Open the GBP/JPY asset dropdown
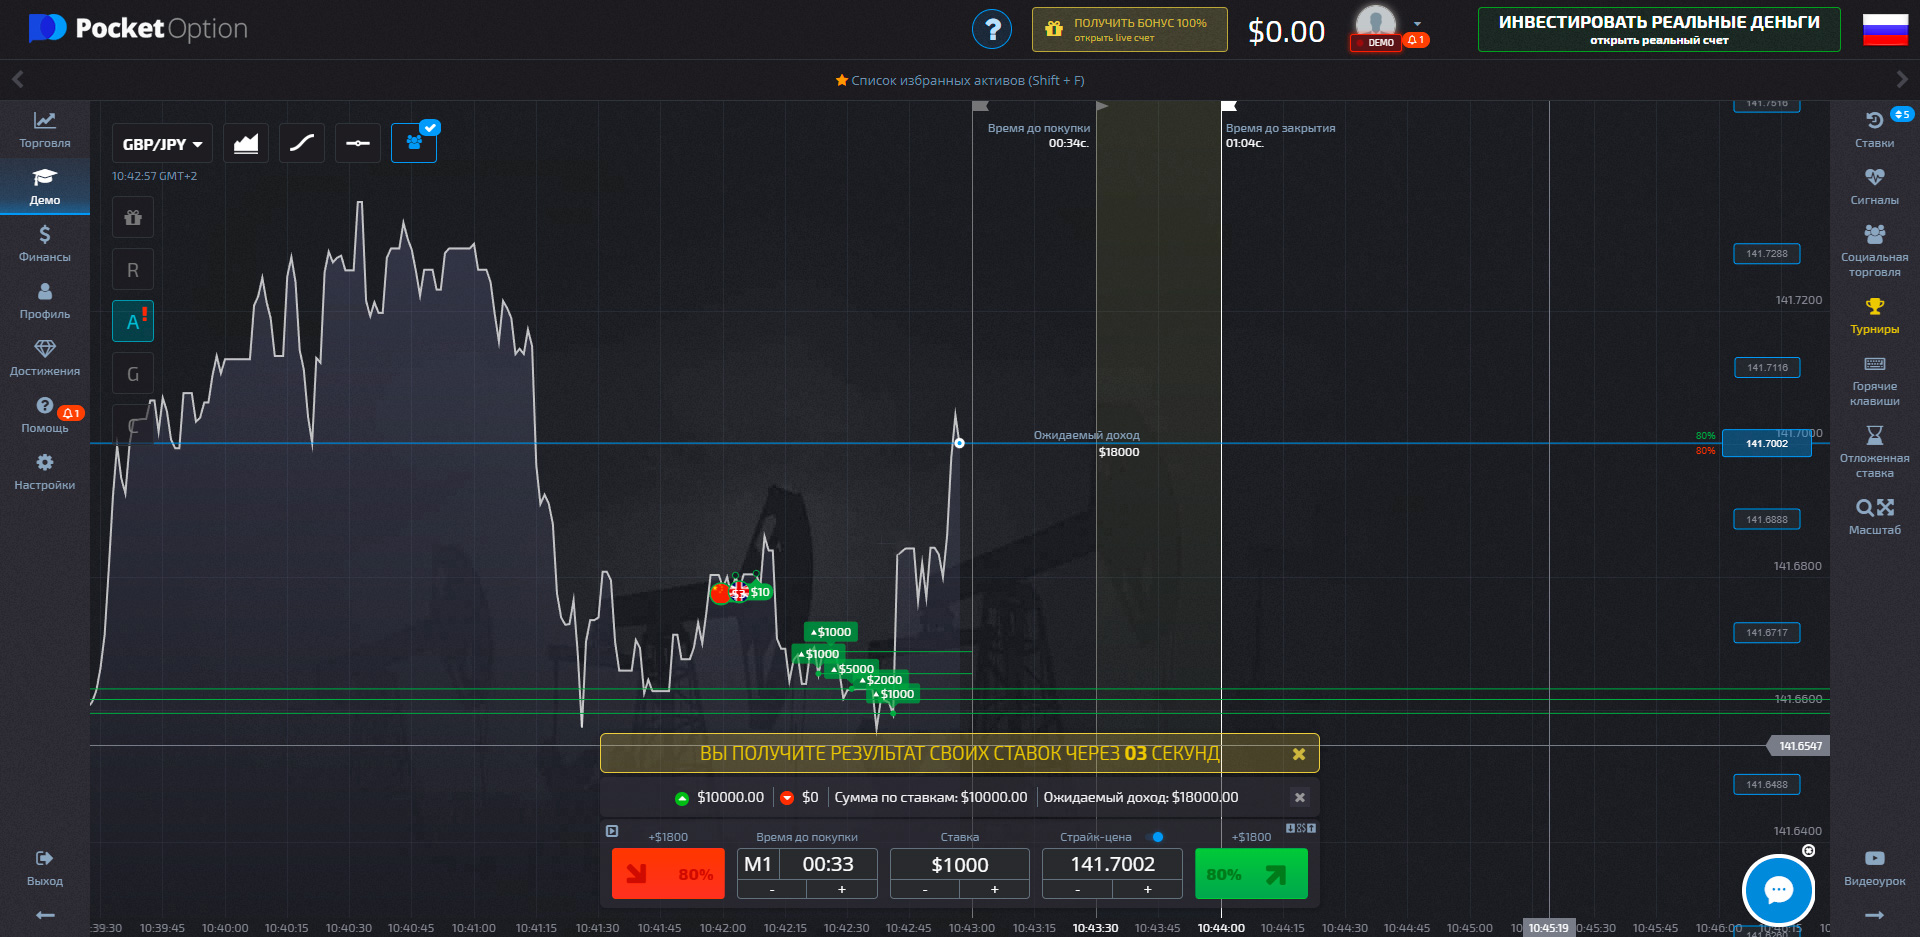Screen dimensions: 1920x937 (x=162, y=144)
